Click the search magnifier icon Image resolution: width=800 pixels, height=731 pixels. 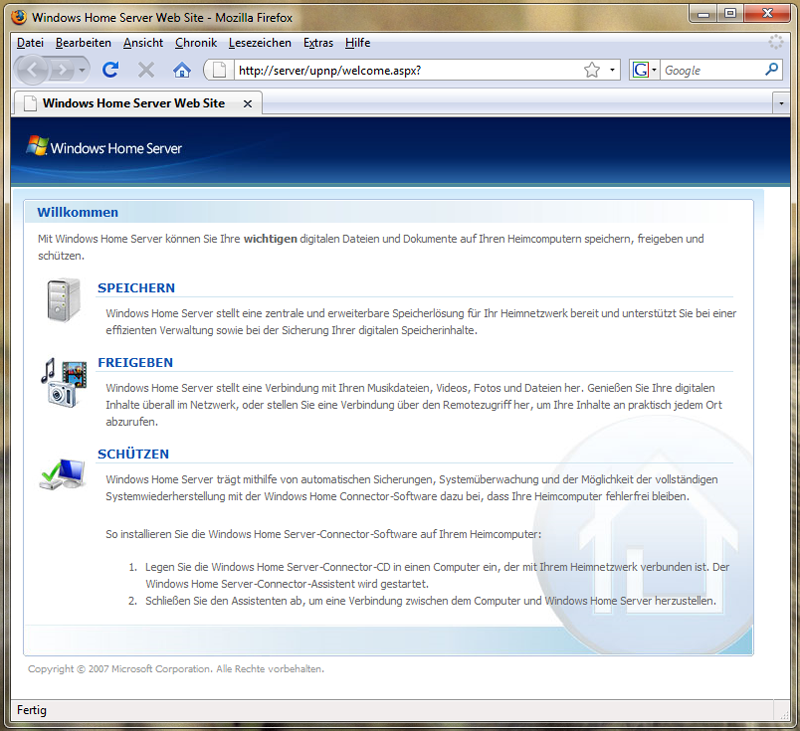tap(771, 70)
